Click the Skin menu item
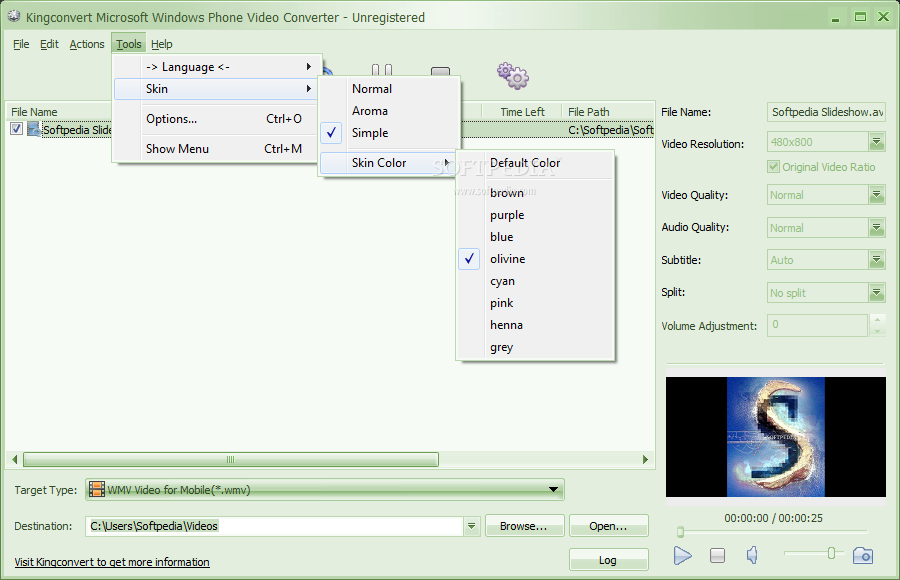The width and height of the screenshot is (900, 580). 217,89
